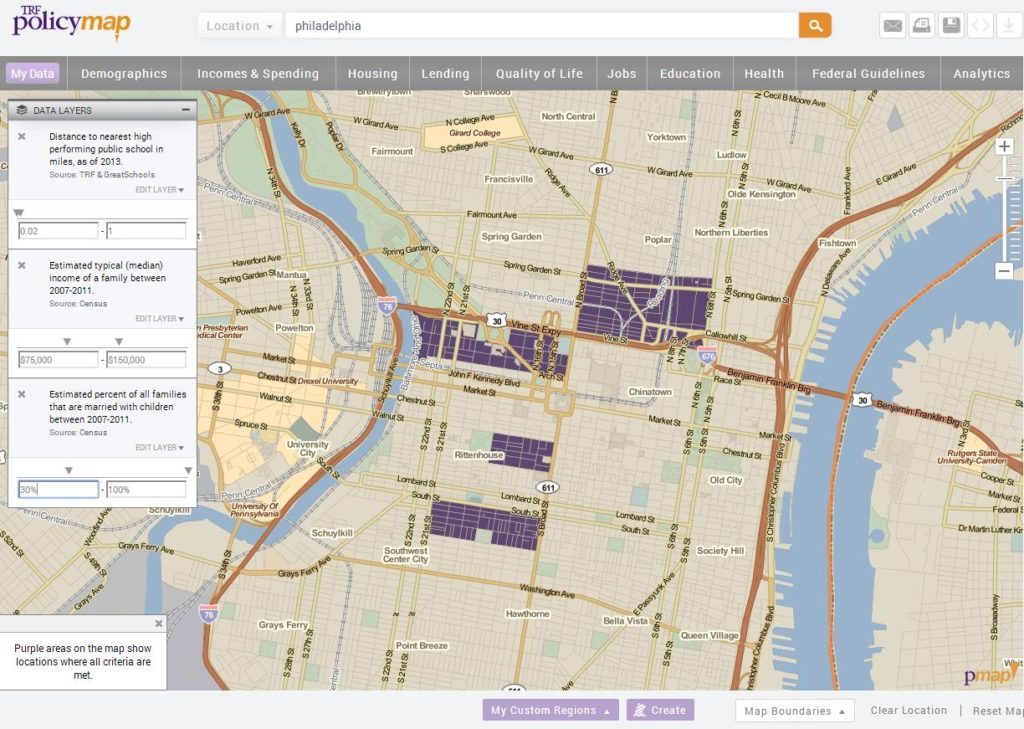Collapse the Data Layers panel
Screen dimensions: 1024x729
point(185,110)
